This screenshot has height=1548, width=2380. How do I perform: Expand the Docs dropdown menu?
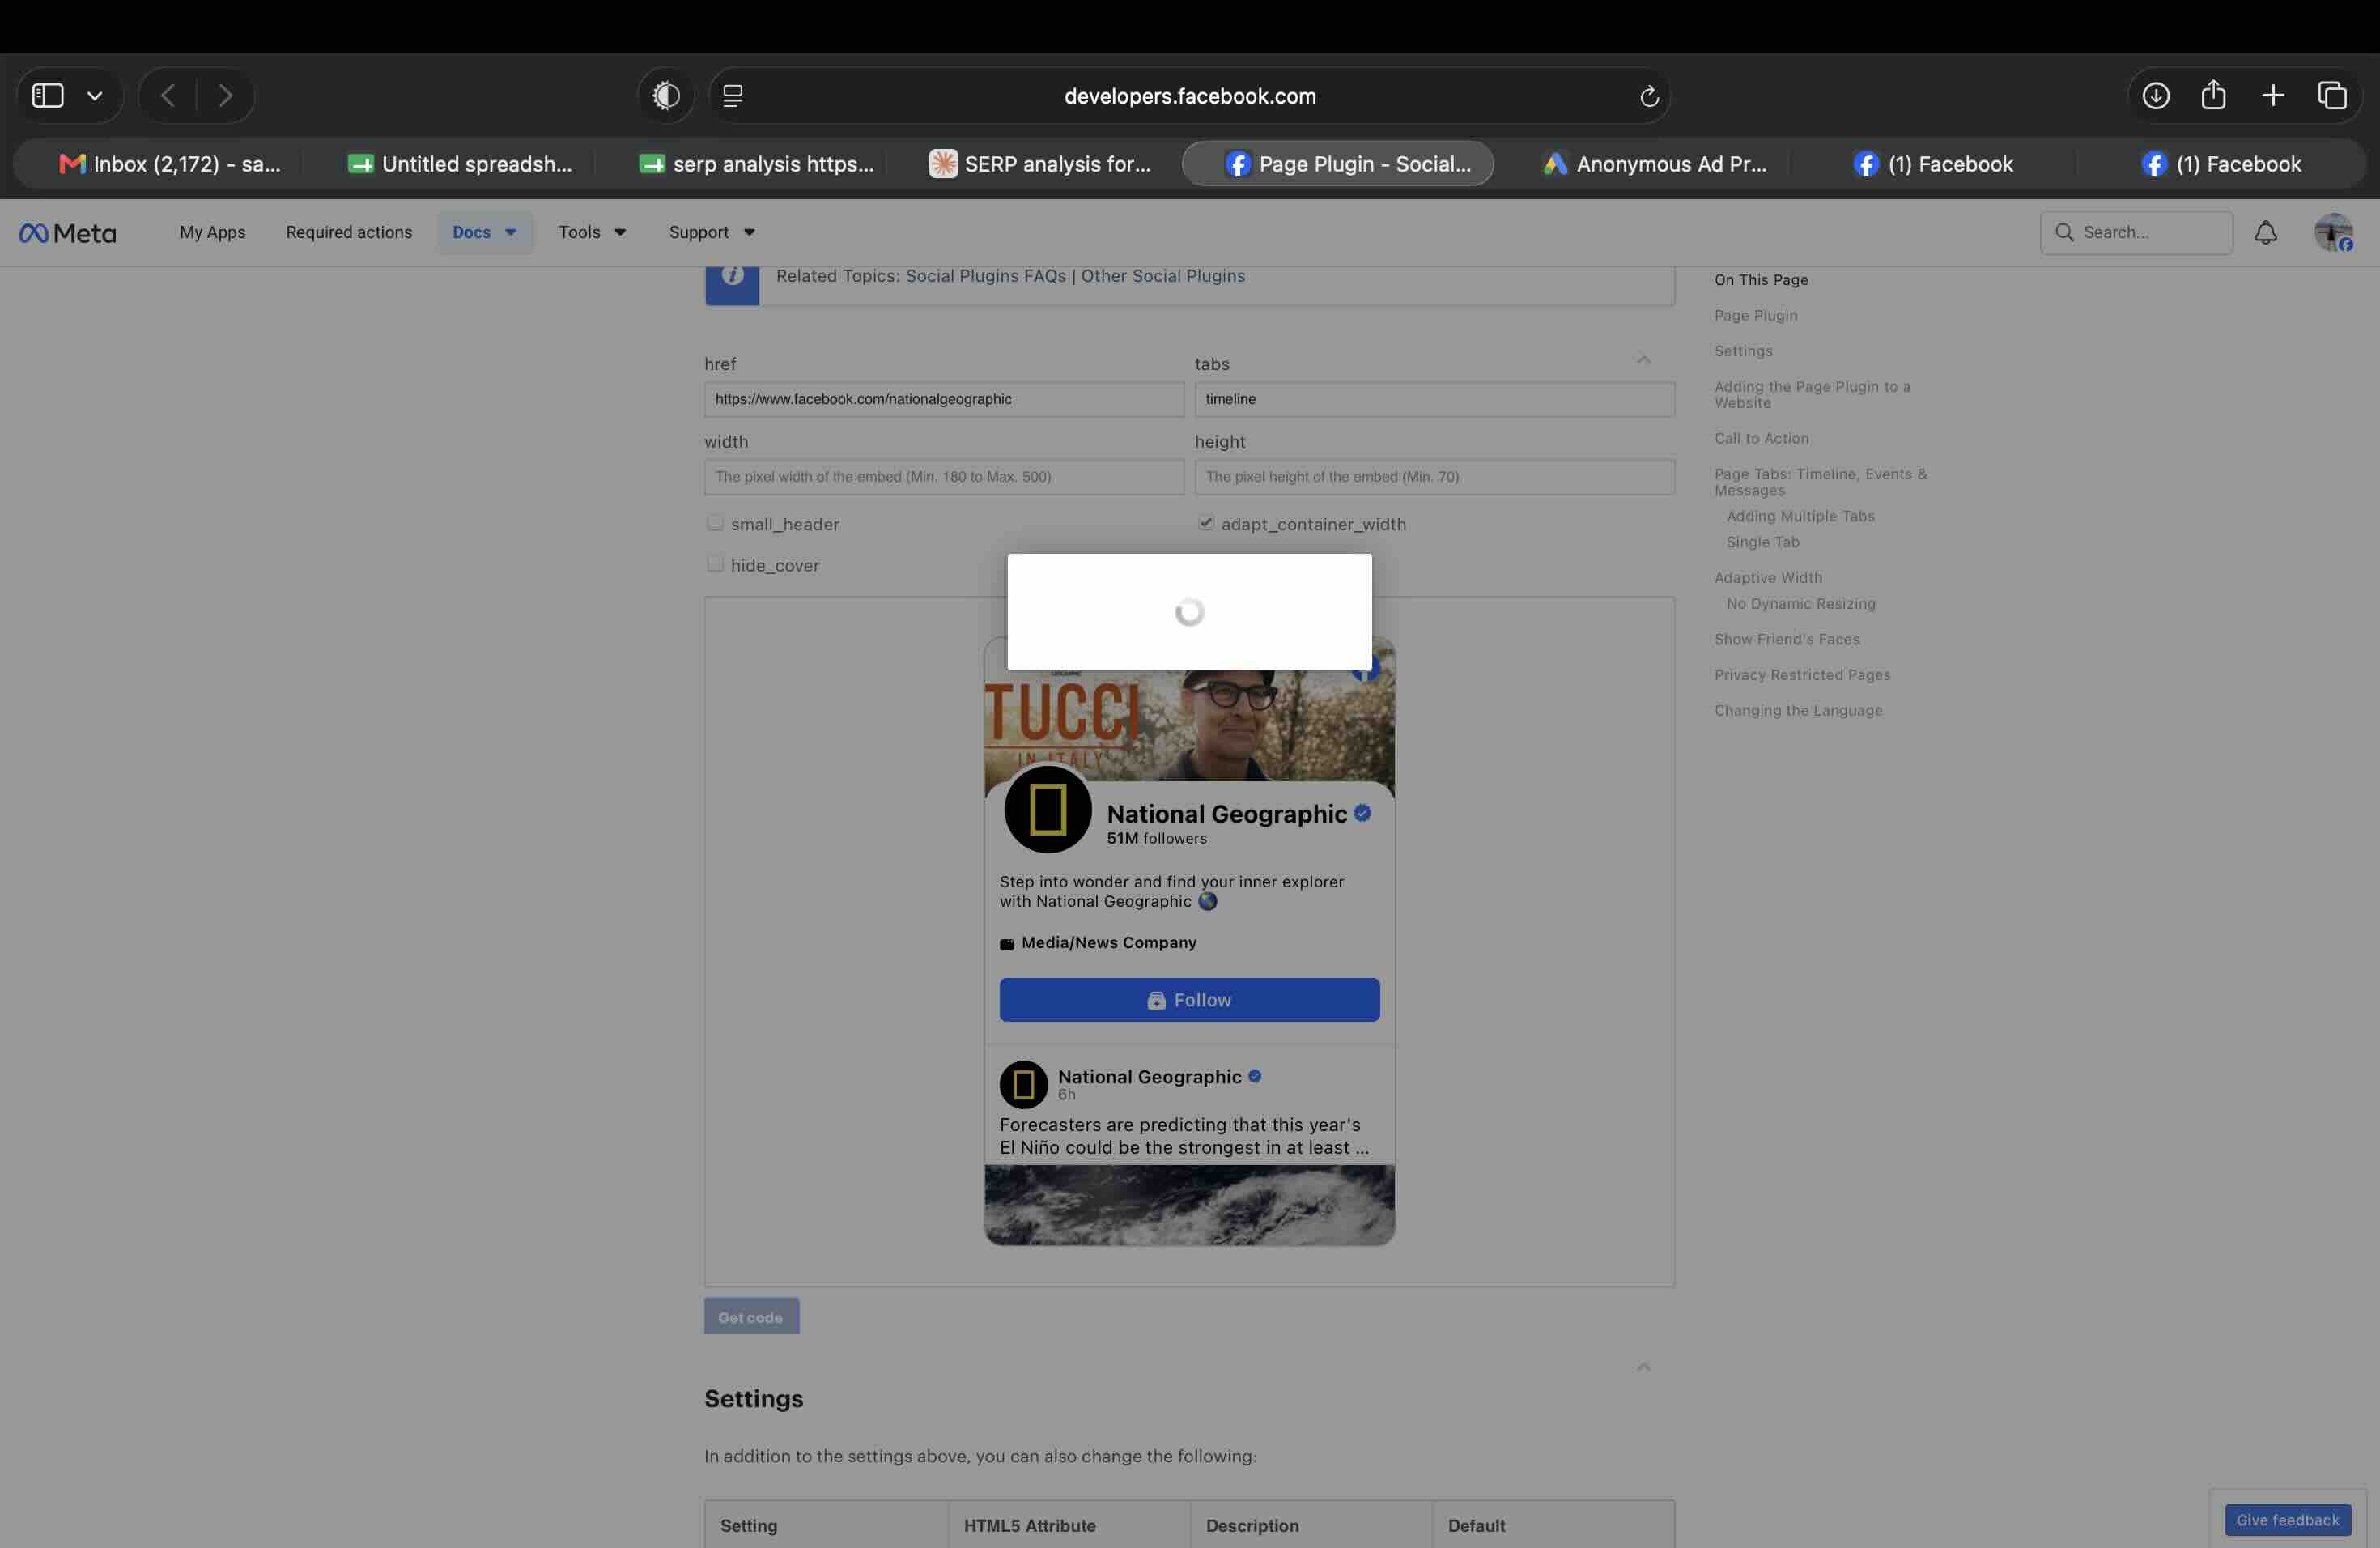click(x=485, y=232)
